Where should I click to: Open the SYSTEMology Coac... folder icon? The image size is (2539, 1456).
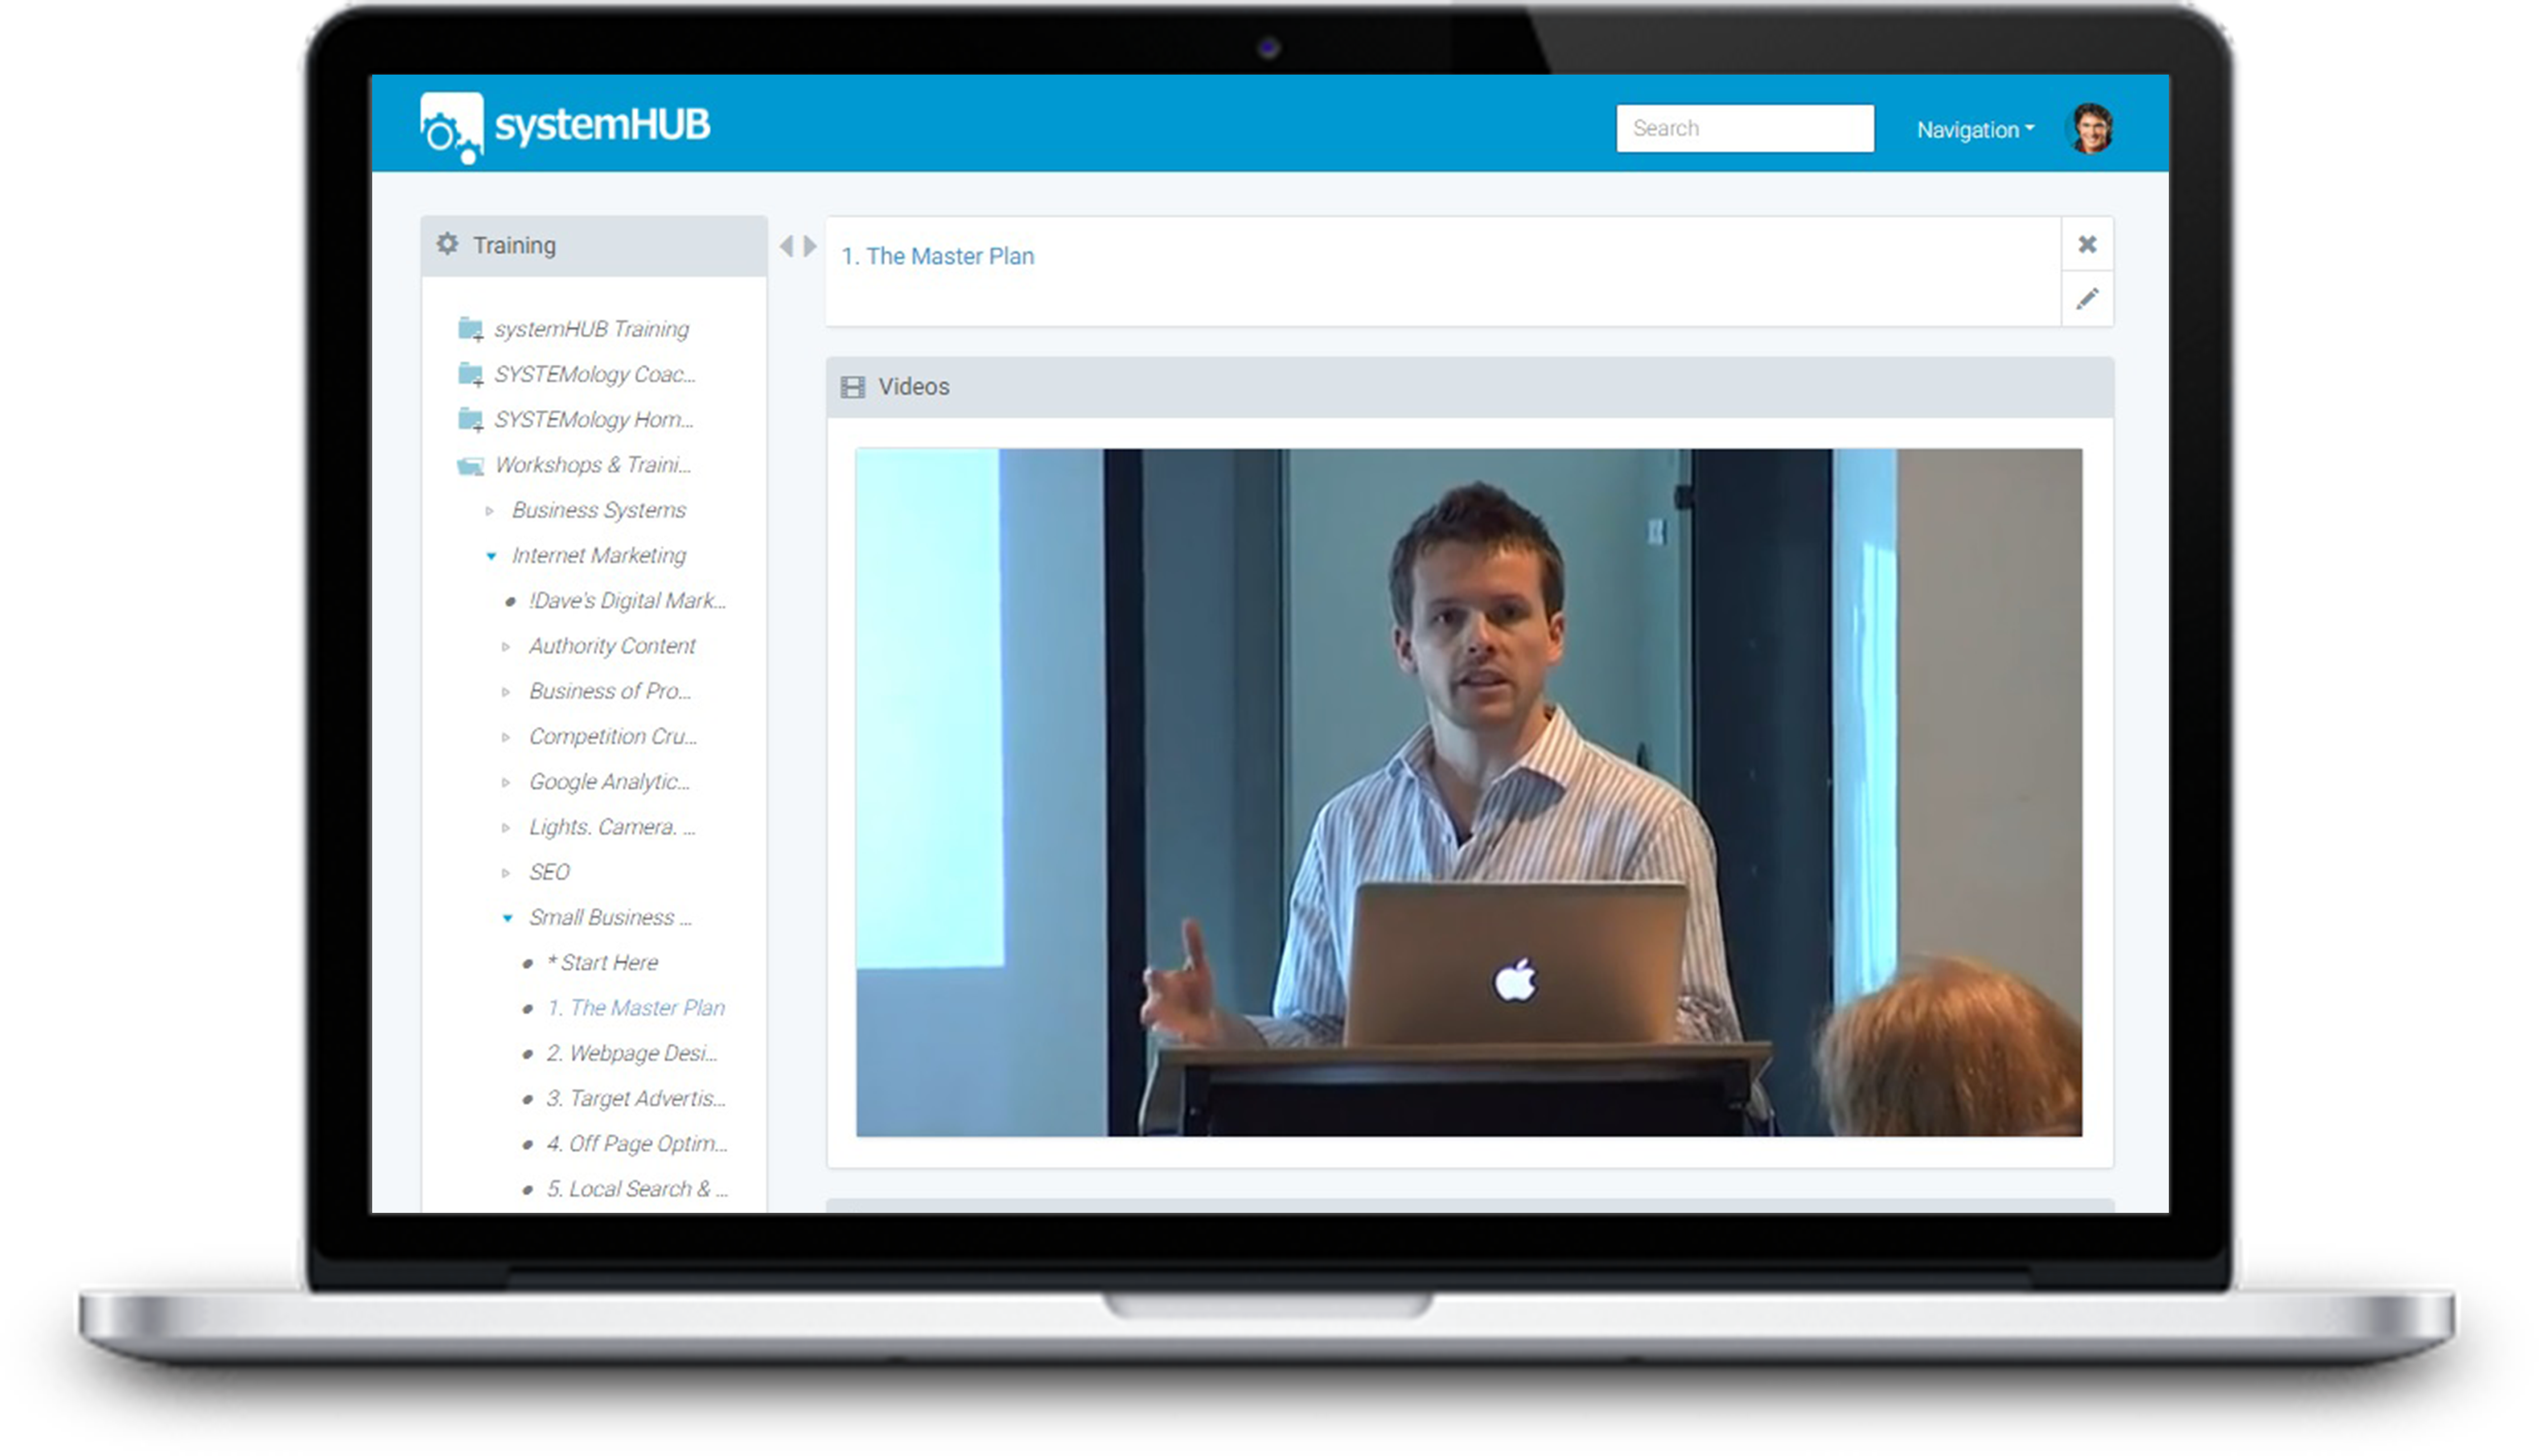[x=469, y=374]
